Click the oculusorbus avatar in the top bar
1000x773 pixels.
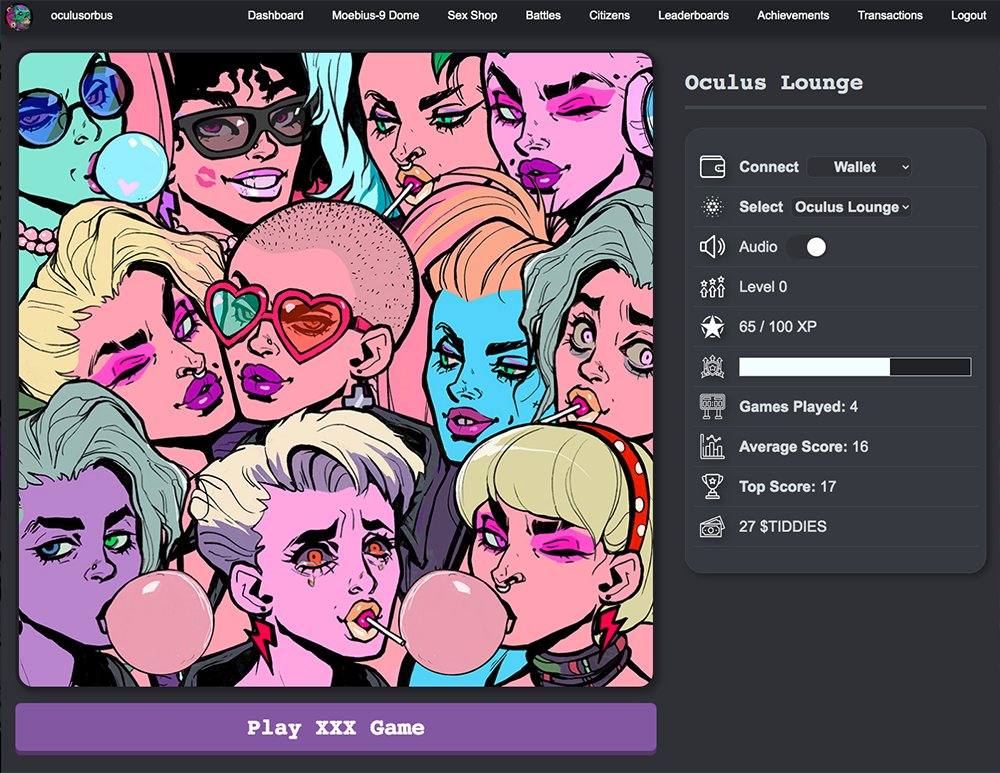(21, 15)
